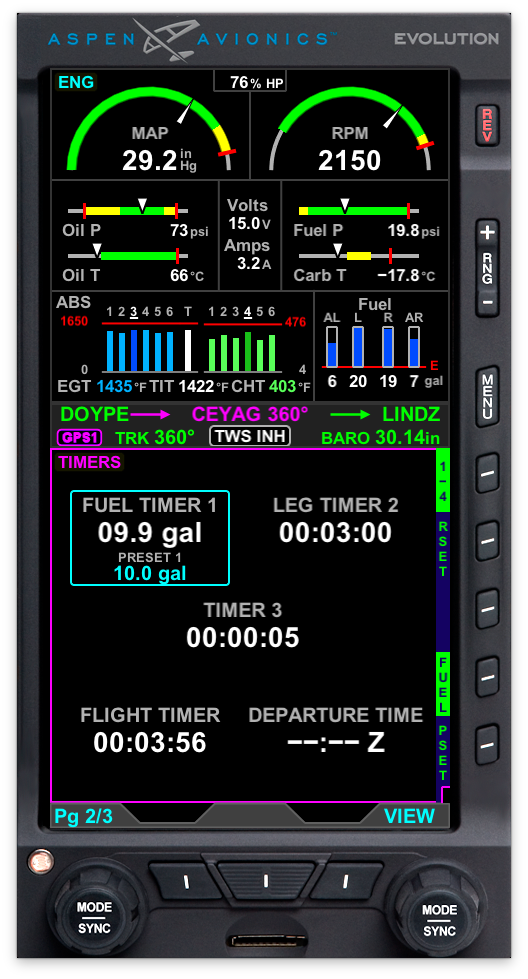
Task: Push the red REV reversion button
Action: pyautogui.click(x=487, y=125)
